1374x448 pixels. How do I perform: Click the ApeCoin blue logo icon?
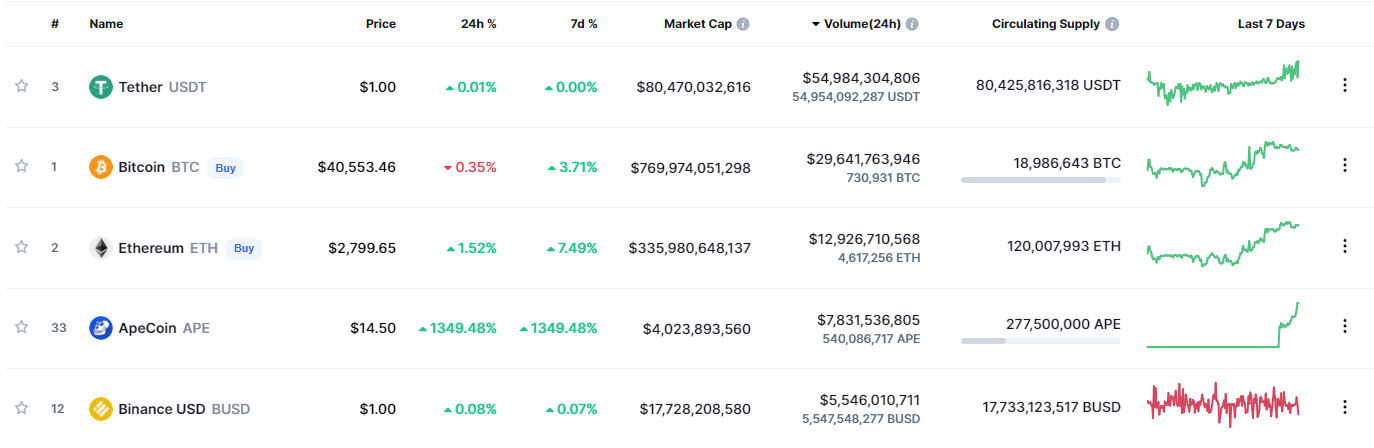100,328
